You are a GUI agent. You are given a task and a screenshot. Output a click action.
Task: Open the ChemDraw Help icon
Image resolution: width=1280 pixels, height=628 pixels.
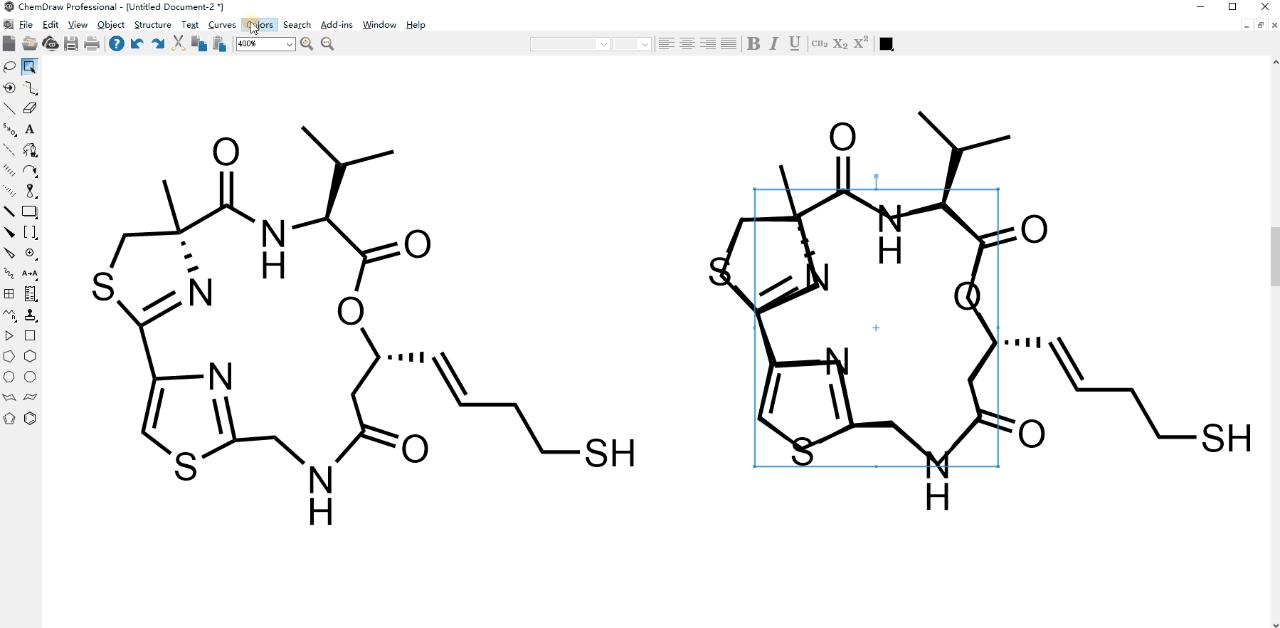coord(116,43)
